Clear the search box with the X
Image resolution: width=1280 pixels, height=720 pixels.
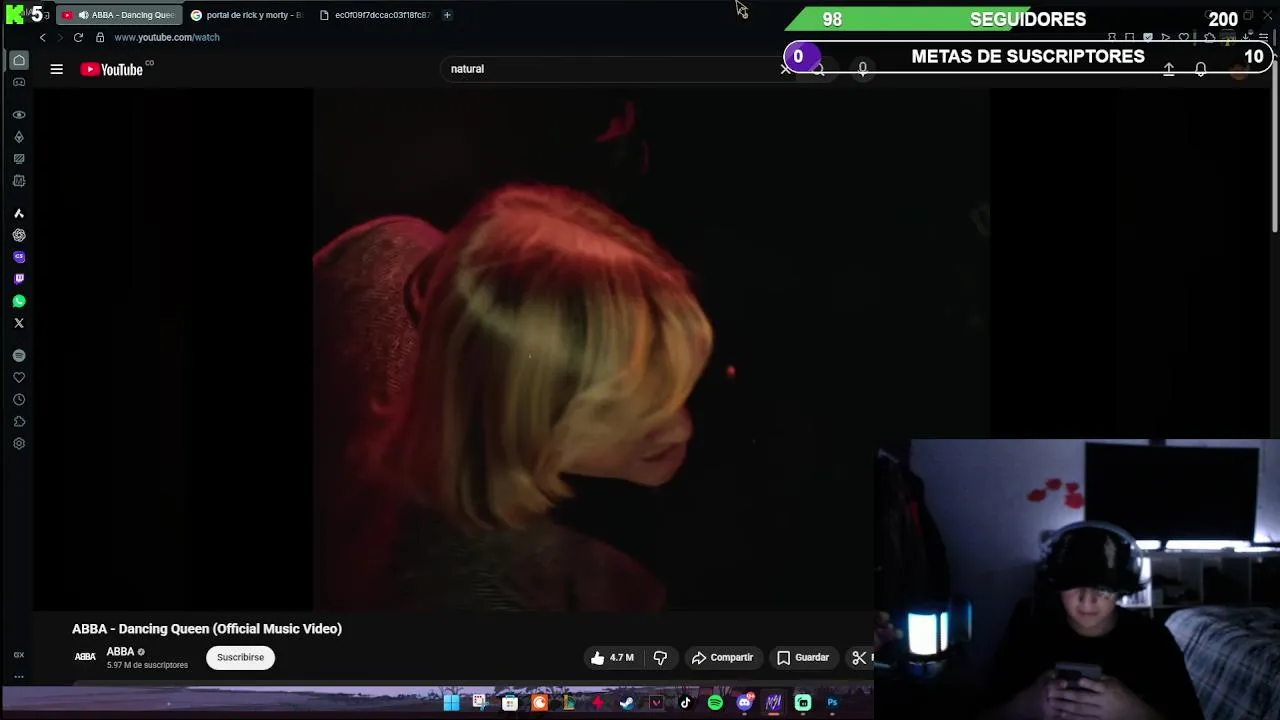(x=785, y=69)
